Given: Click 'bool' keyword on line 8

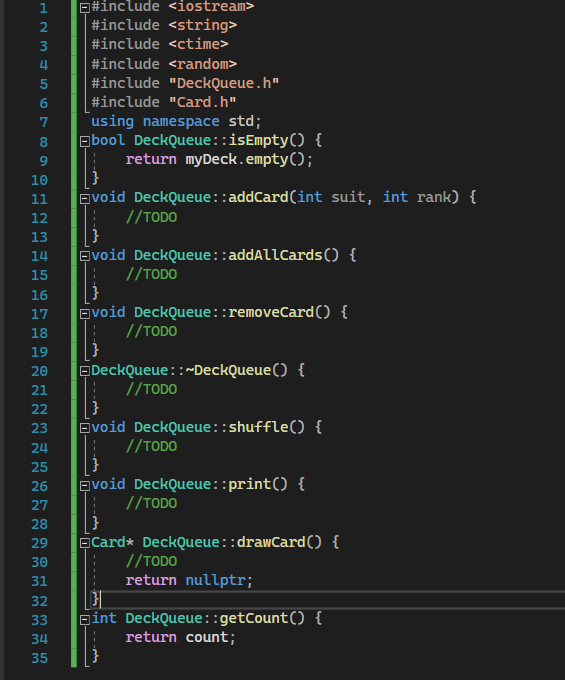Looking at the screenshot, I should (108, 141).
